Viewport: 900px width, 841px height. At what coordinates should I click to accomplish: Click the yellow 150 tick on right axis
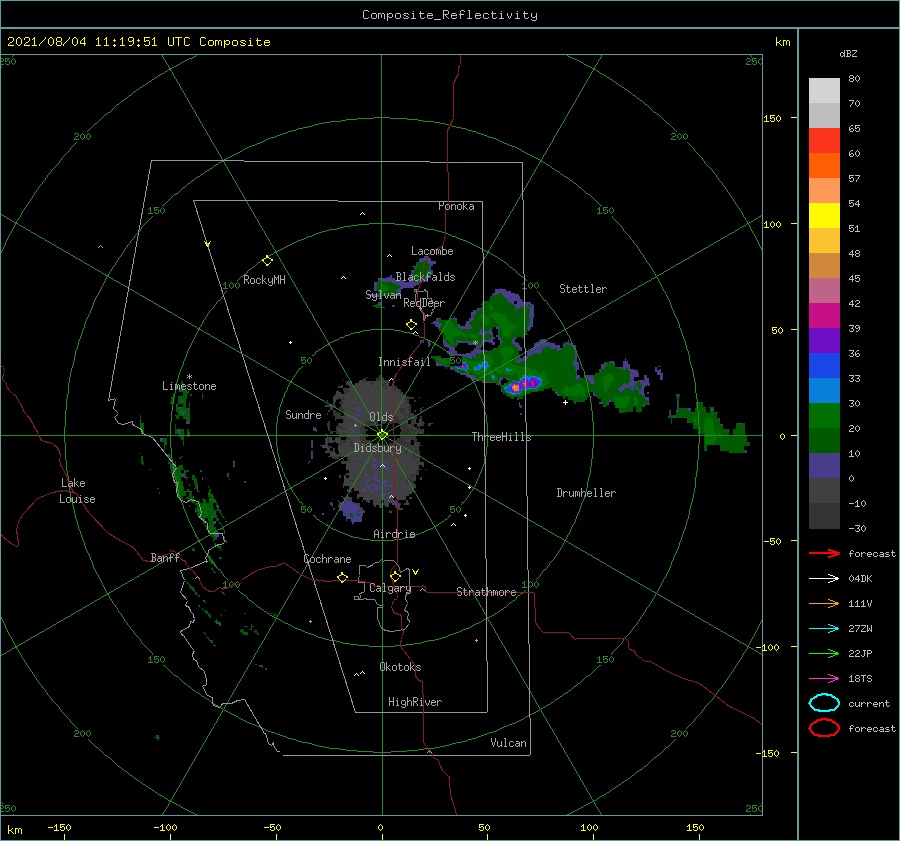(772, 118)
